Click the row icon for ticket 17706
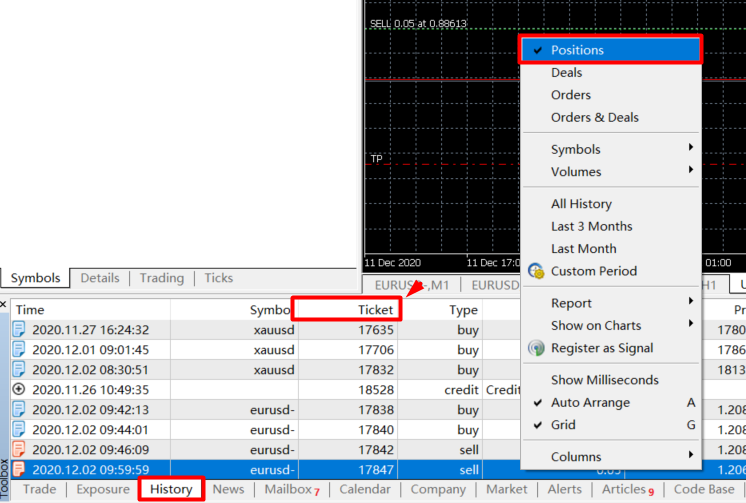The height and width of the screenshot is (503, 746). pyautogui.click(x=19, y=350)
